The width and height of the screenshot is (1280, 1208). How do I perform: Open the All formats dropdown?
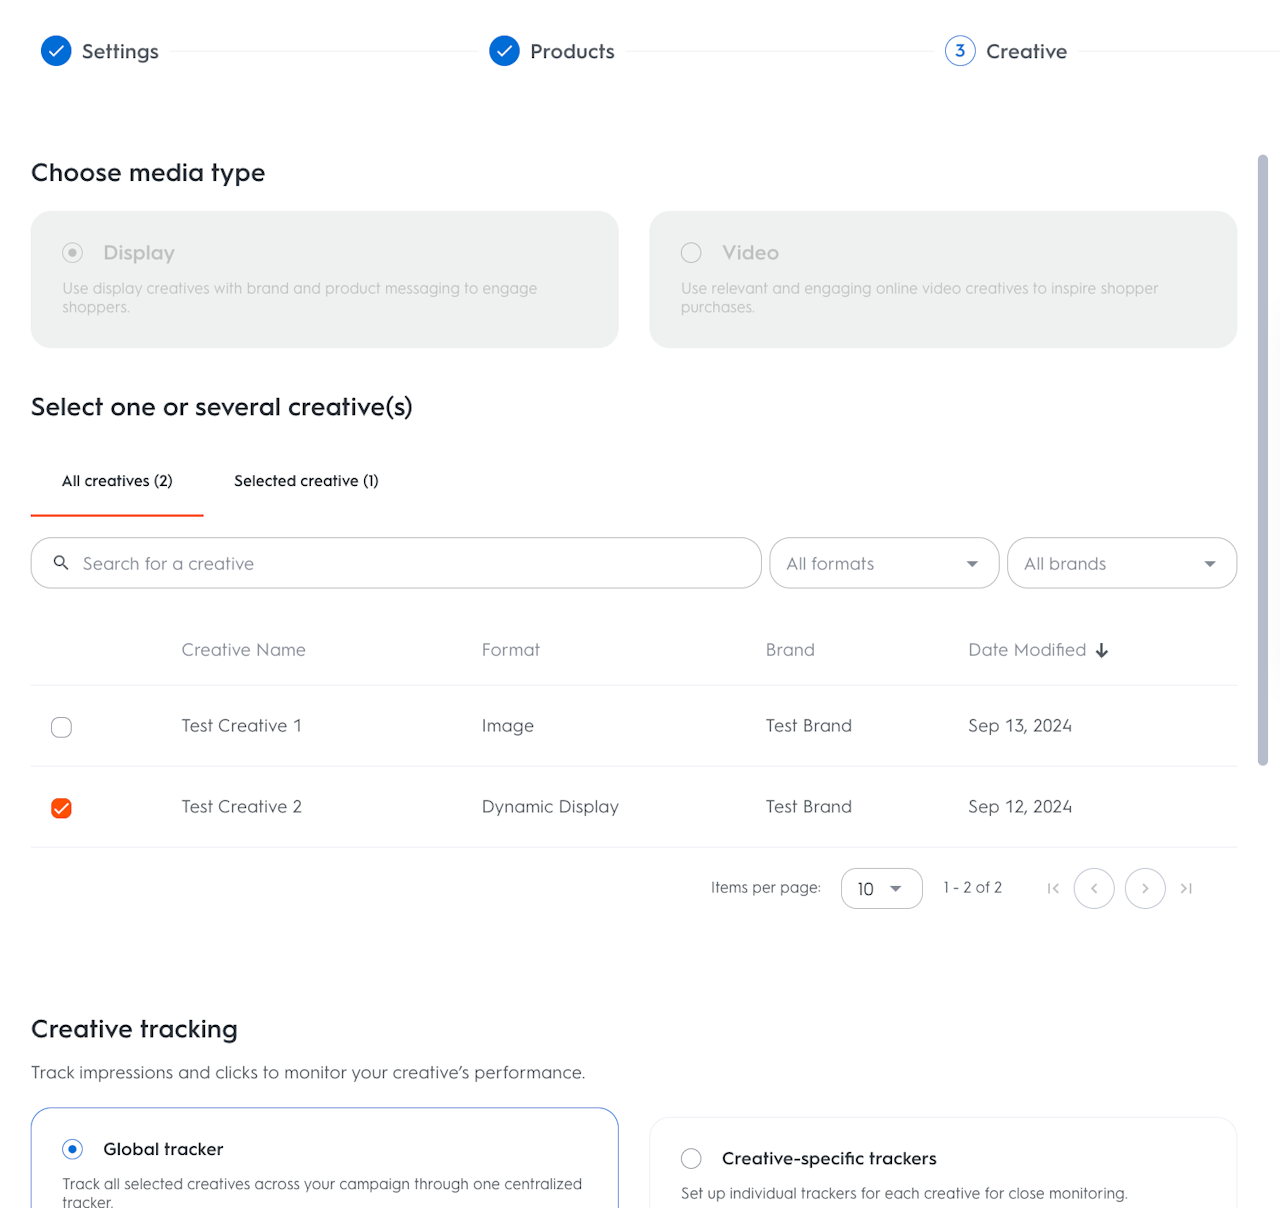tap(884, 563)
